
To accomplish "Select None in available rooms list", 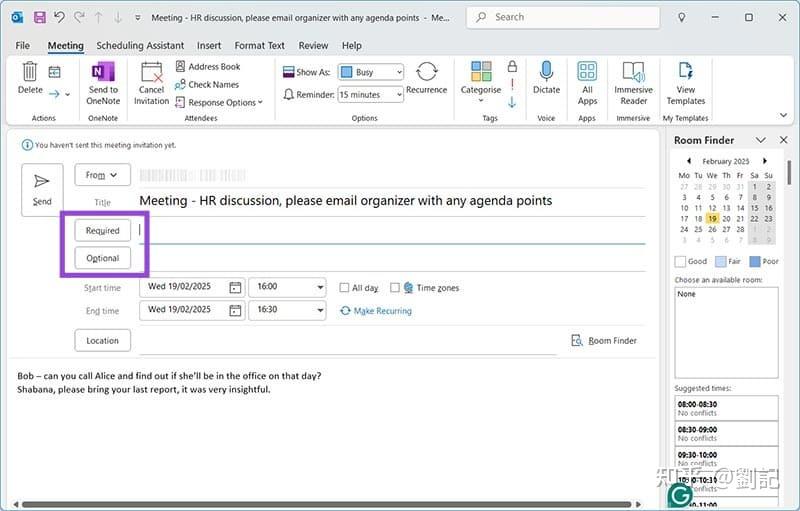I will pos(686,294).
